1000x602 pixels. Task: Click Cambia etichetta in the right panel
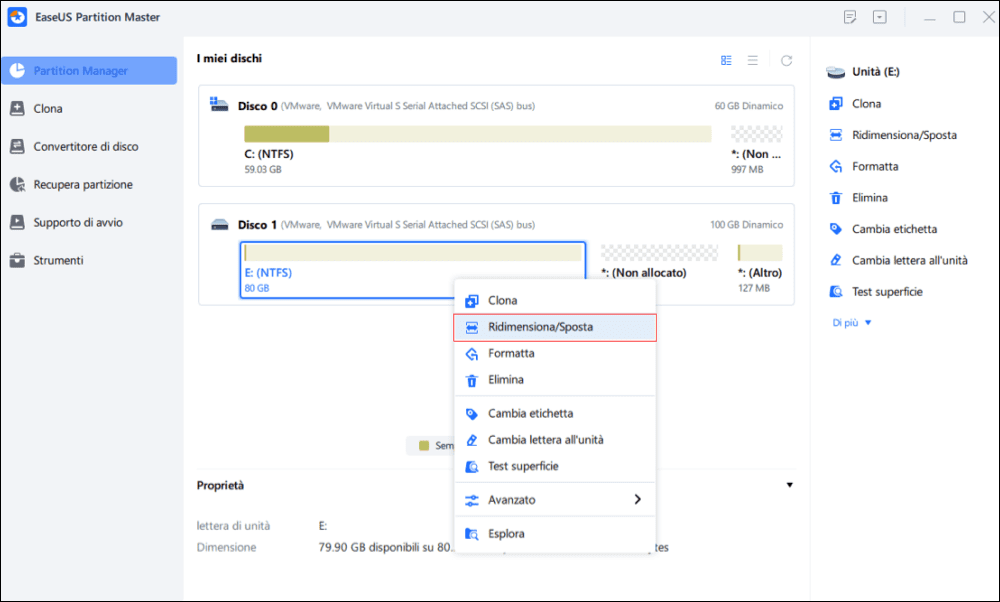(883, 229)
